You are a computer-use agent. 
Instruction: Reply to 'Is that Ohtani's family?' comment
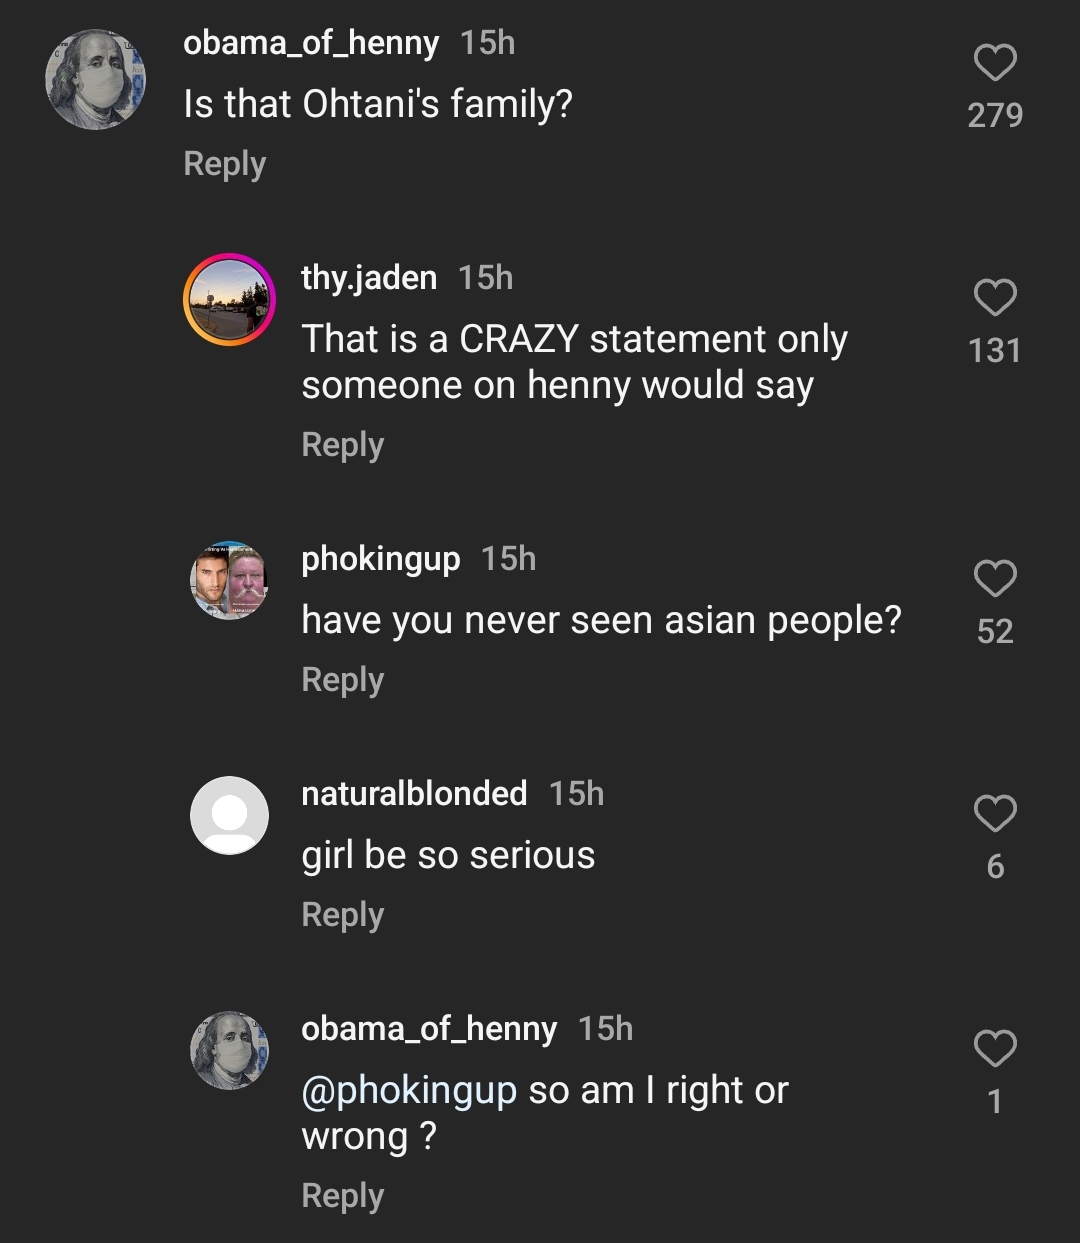tap(225, 164)
